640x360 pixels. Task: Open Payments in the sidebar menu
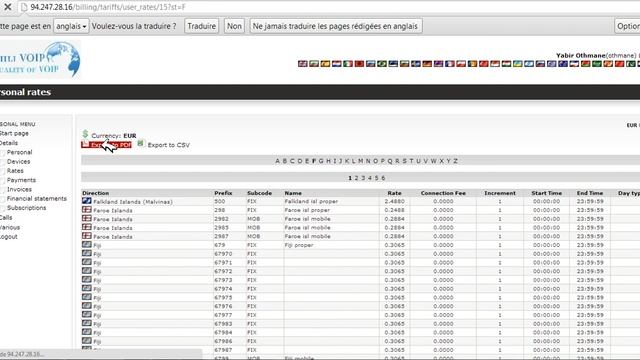21,180
